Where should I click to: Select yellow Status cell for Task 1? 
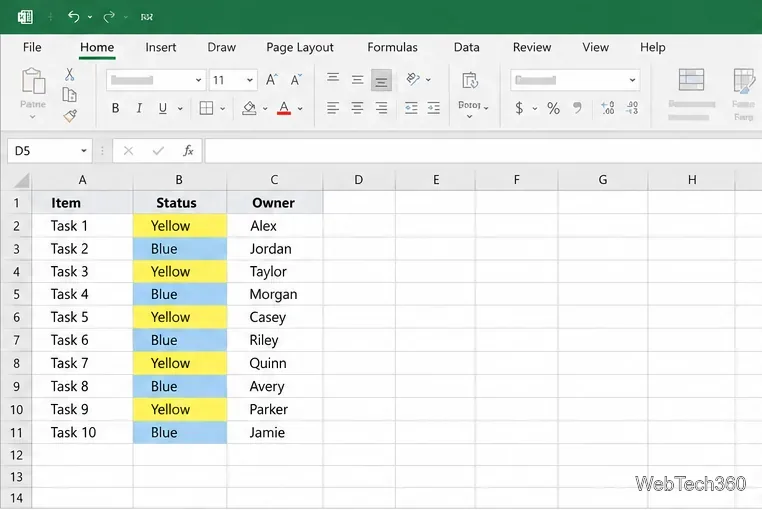point(180,226)
